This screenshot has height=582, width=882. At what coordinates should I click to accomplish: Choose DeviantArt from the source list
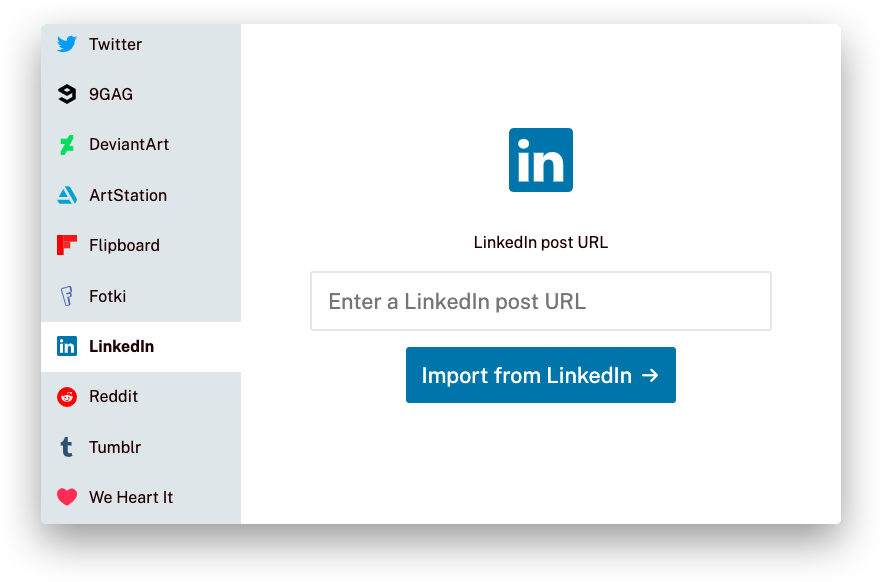pos(141,145)
